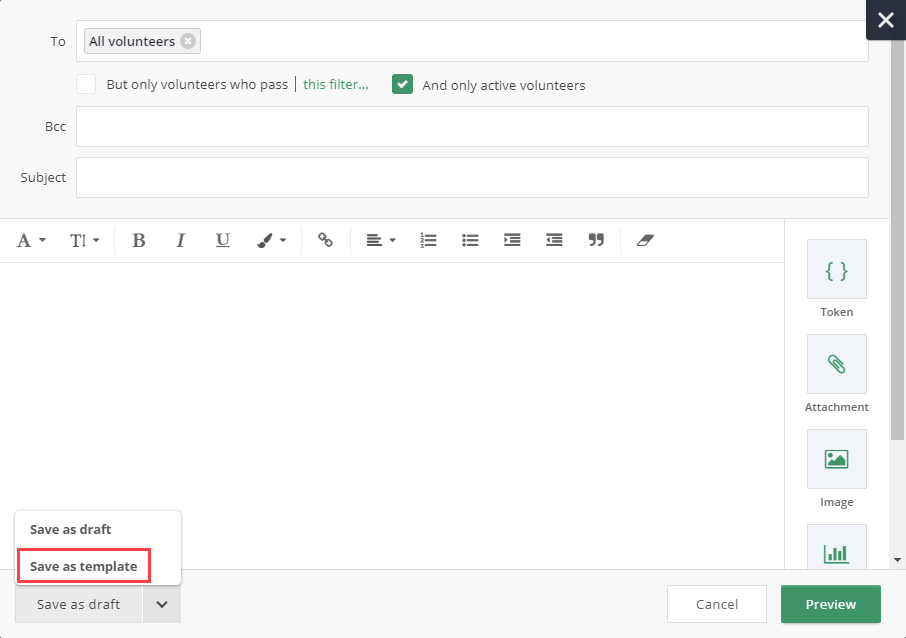Viewport: 906px width, 638px height.
Task: Insert a bulleted list
Action: (470, 240)
